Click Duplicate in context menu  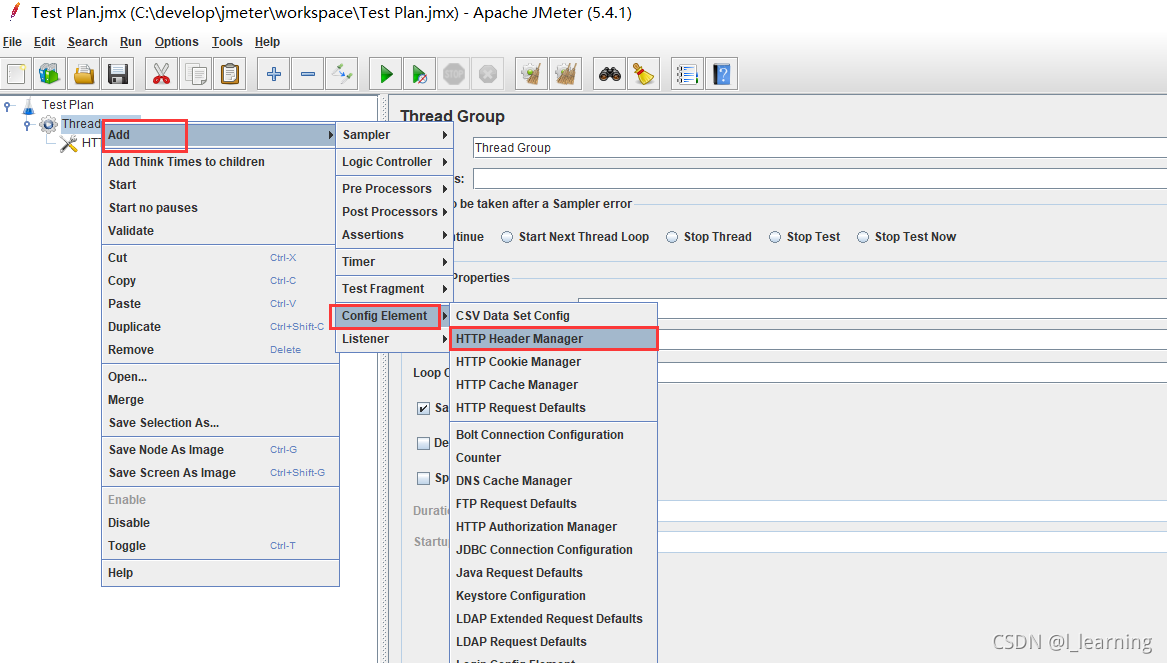coord(220,327)
